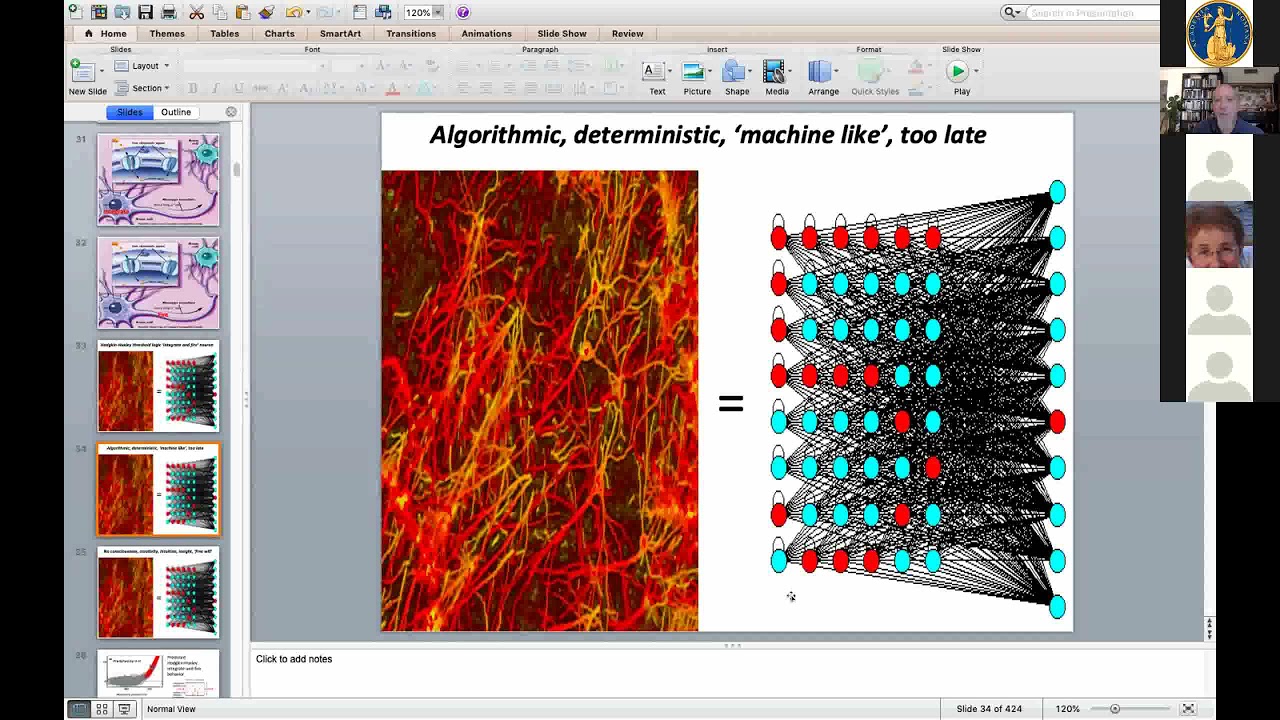Click the Shape insert icon

click(x=734, y=71)
